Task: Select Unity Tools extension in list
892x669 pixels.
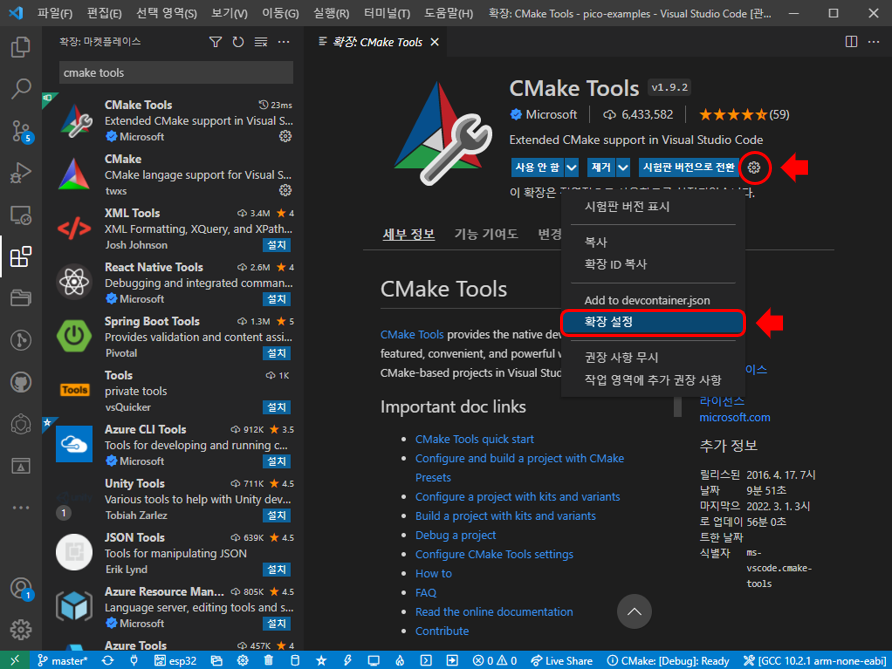Action: click(175, 499)
